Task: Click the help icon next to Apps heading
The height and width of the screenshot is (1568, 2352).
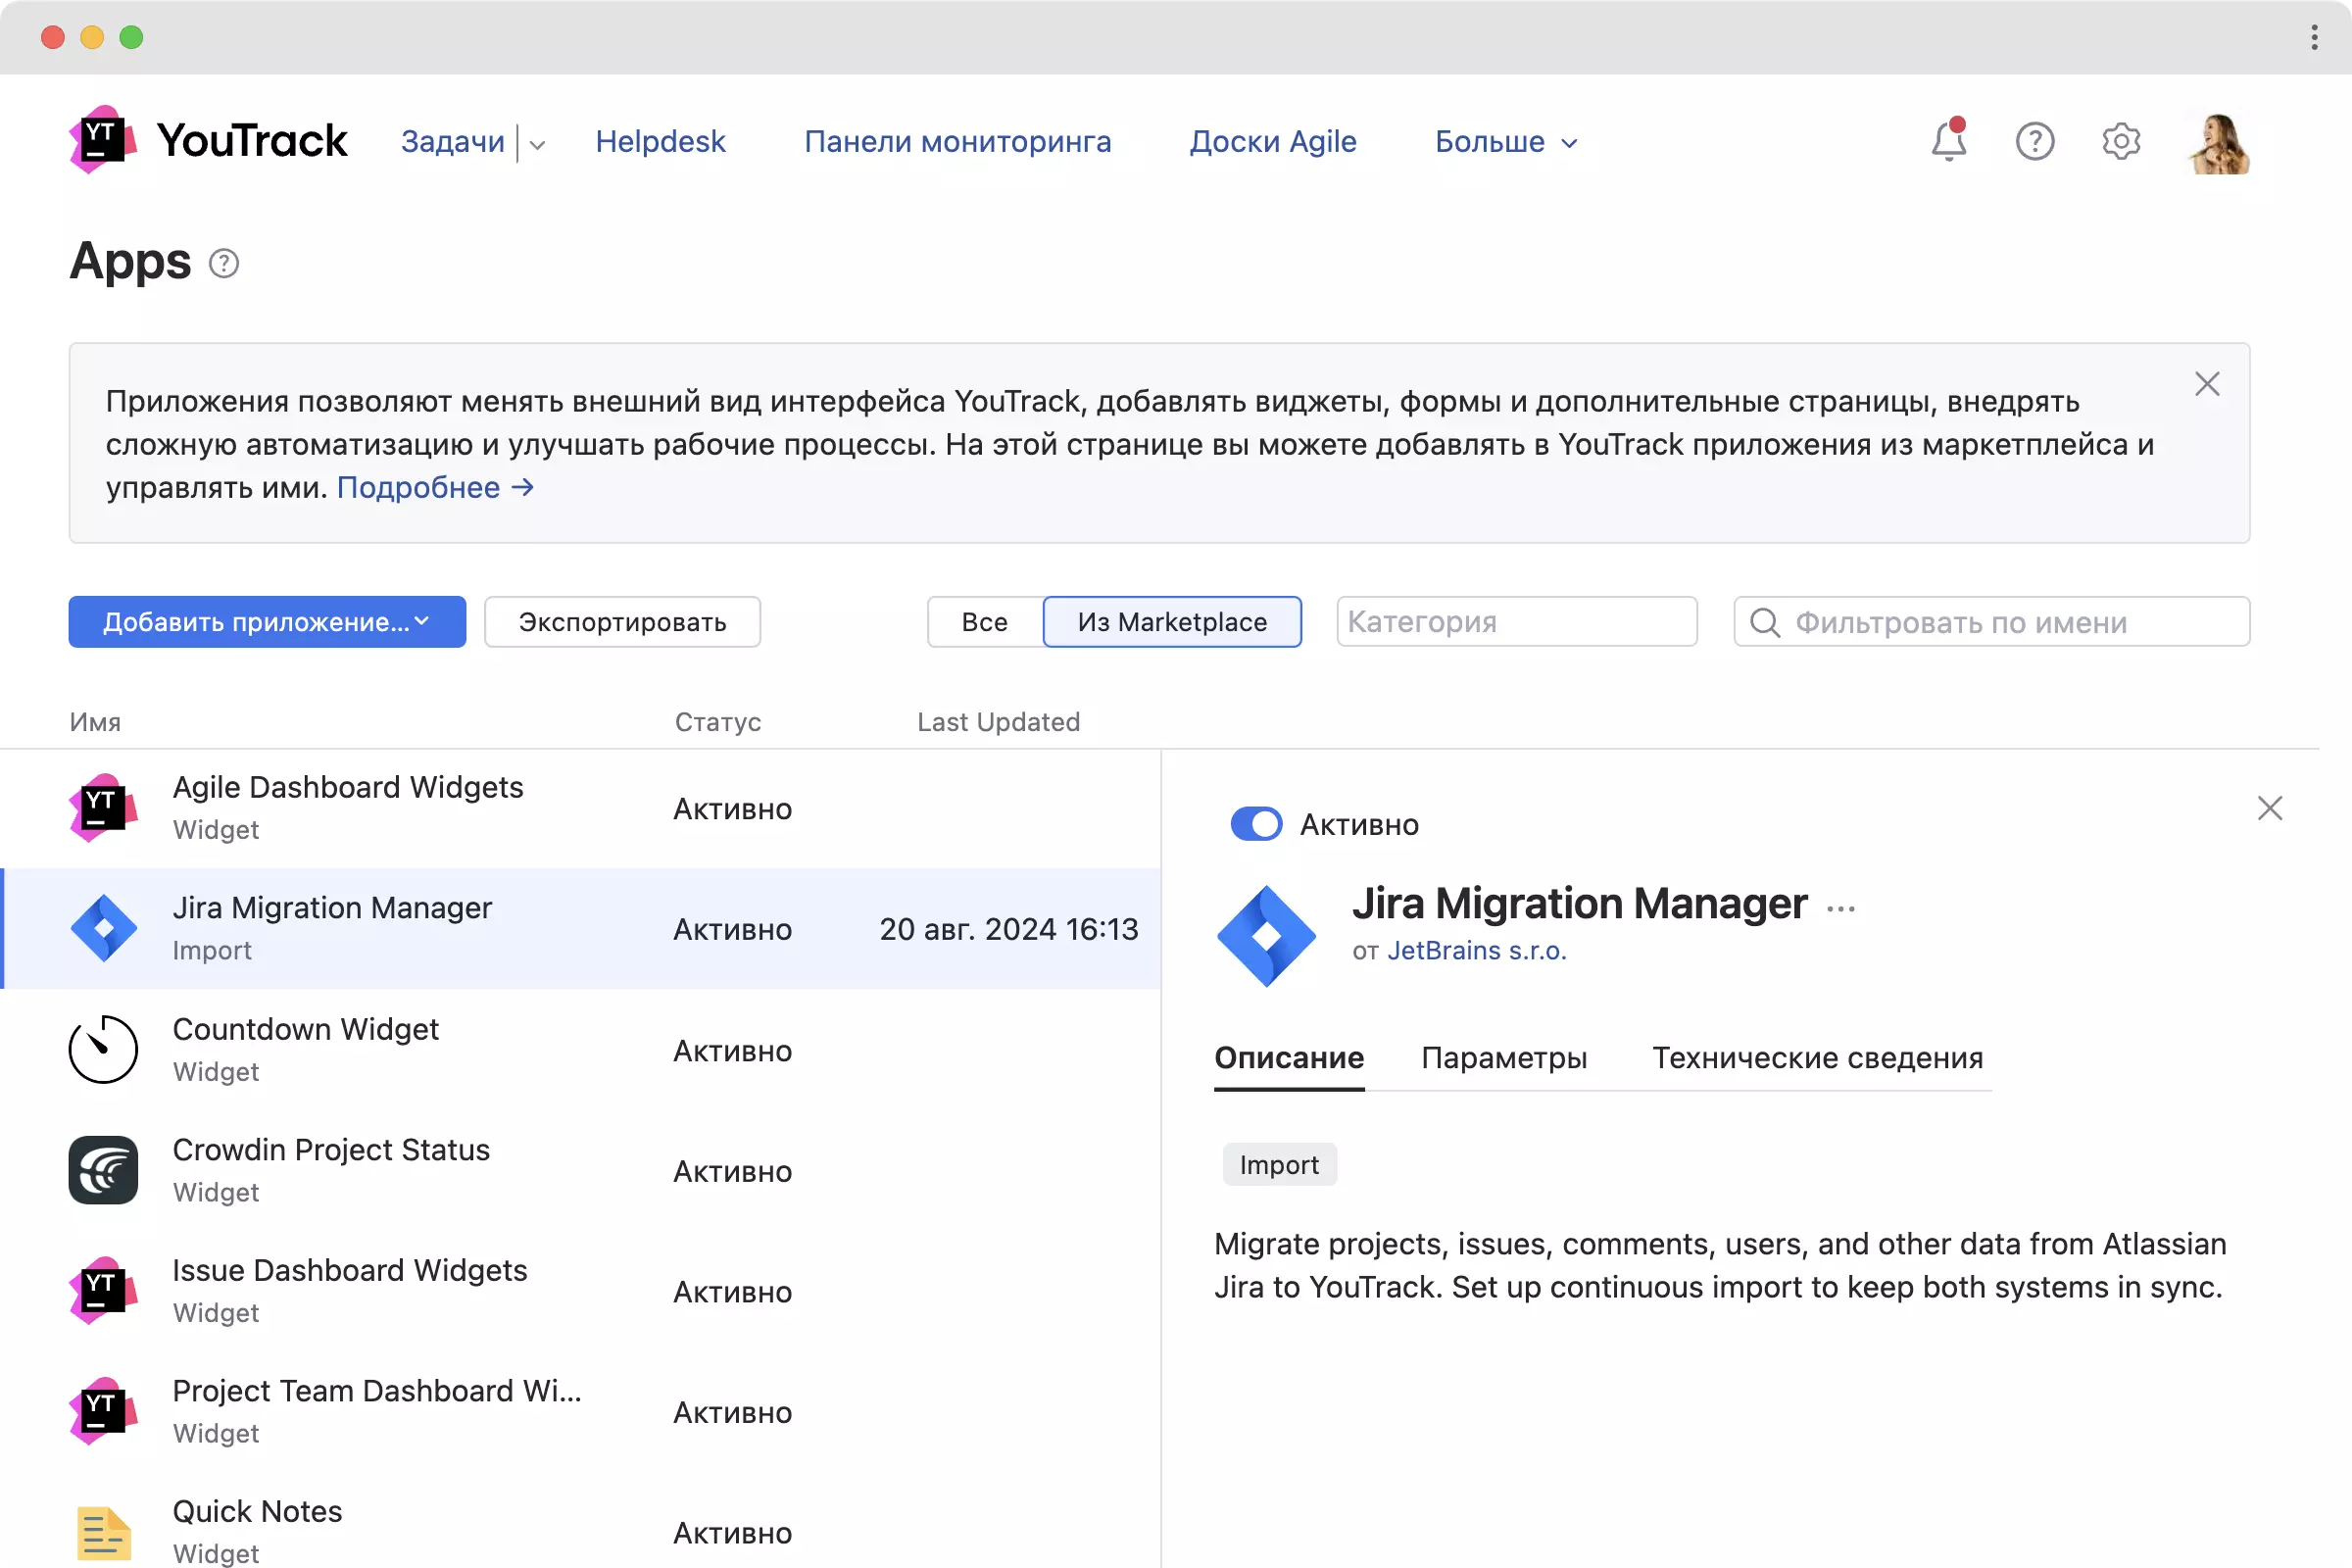Action: [x=224, y=263]
